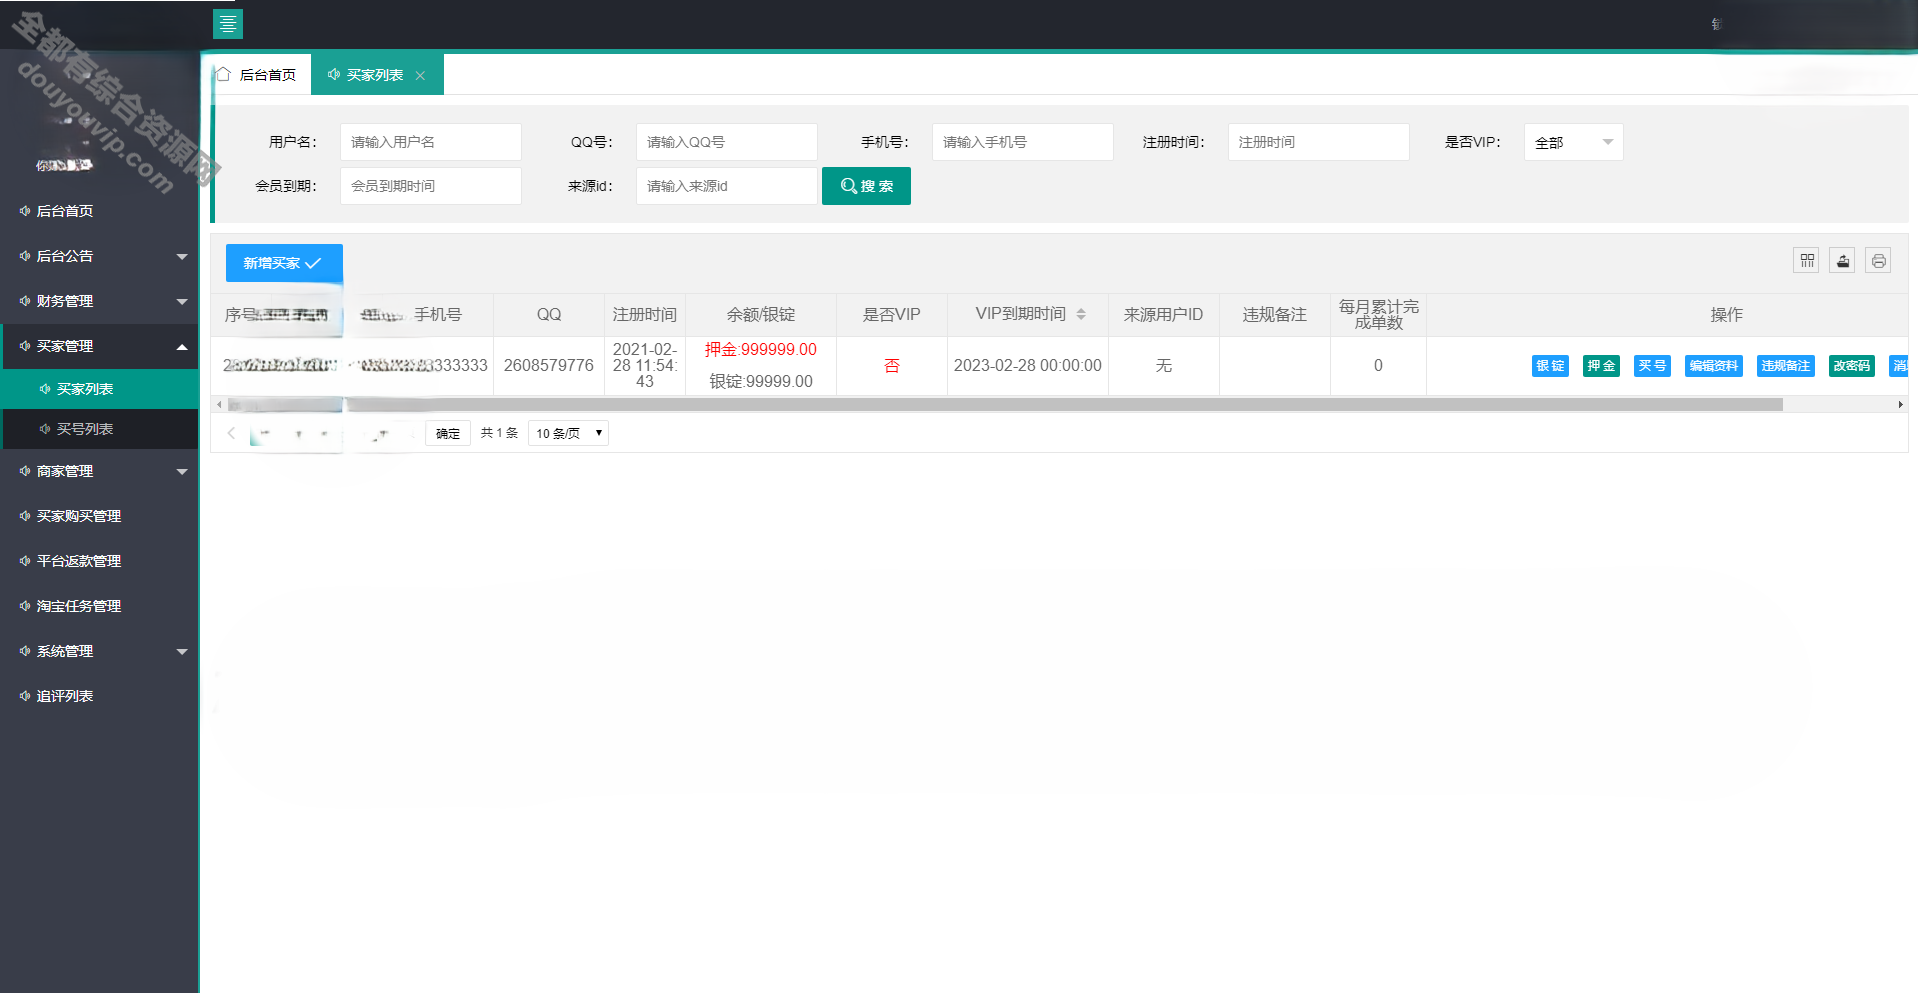Expand 商家管理 sidebar menu

(100, 471)
